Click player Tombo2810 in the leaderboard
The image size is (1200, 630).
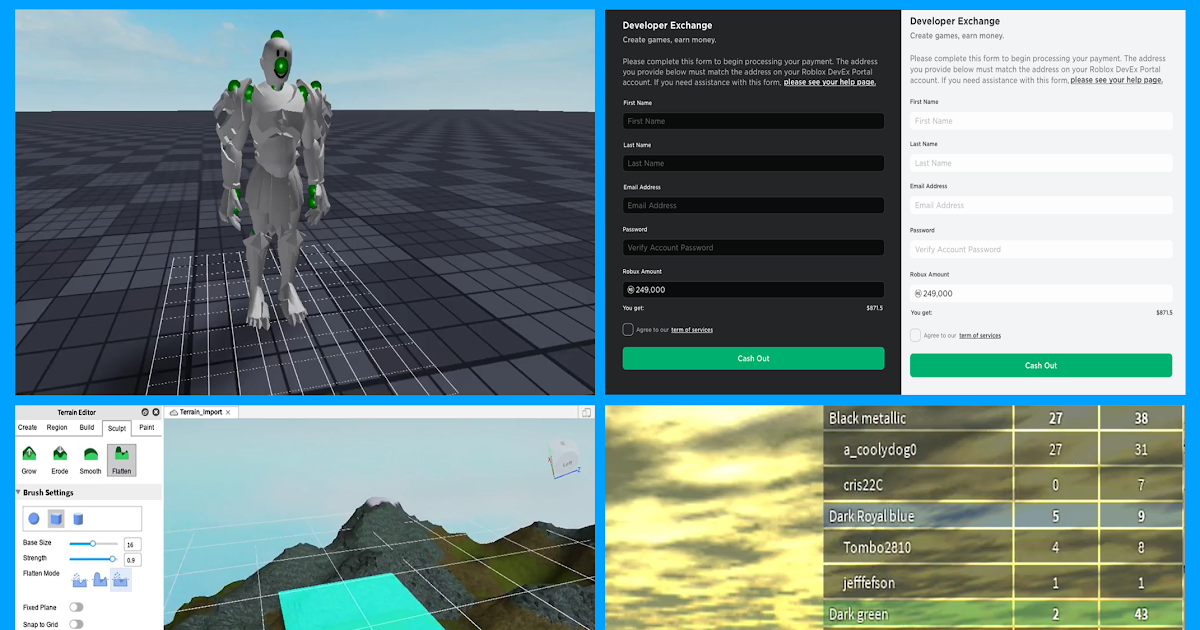(x=1004, y=548)
